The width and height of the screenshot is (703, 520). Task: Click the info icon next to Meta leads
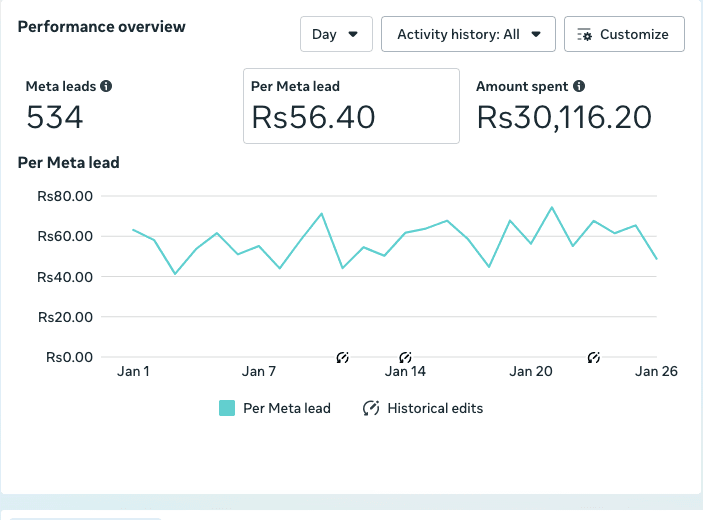pos(106,86)
